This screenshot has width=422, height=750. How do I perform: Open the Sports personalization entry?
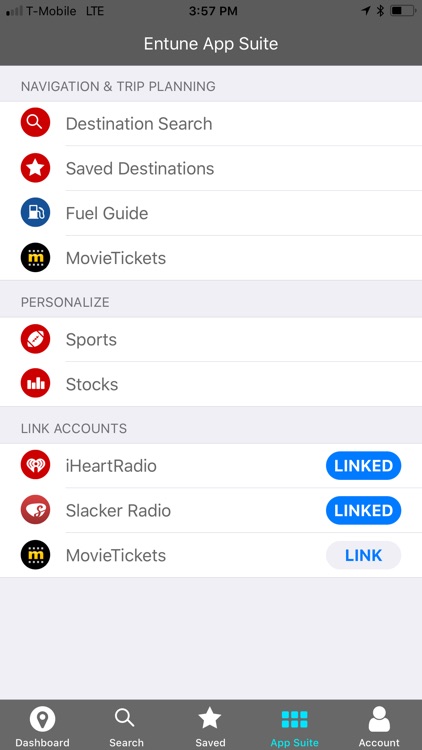[x=211, y=340]
